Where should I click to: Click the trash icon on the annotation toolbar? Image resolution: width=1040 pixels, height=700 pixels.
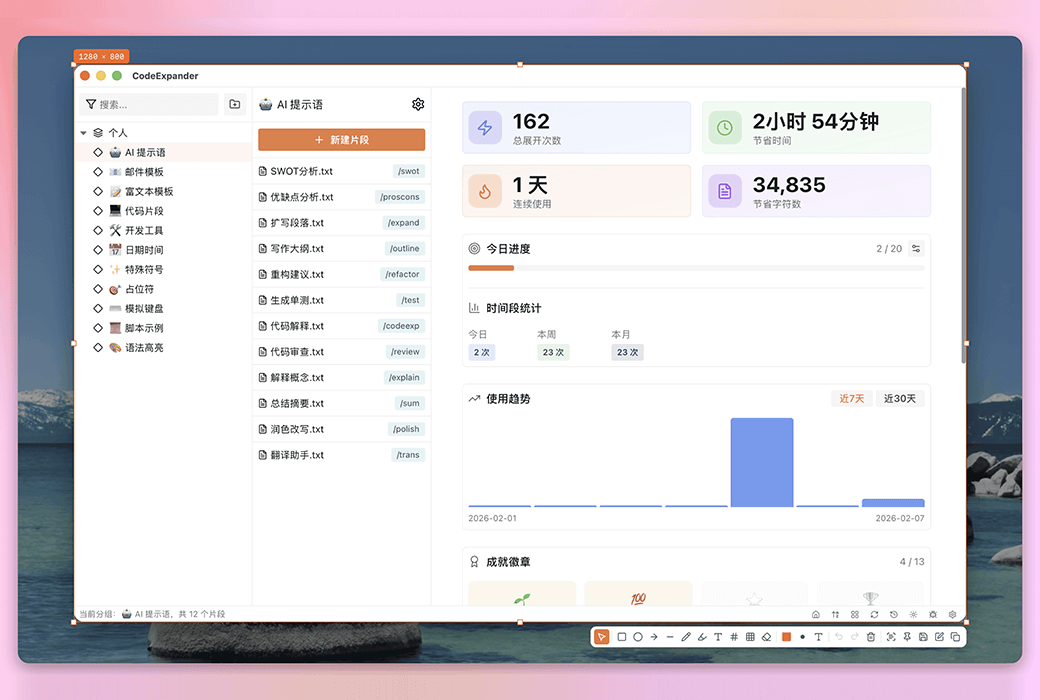870,637
